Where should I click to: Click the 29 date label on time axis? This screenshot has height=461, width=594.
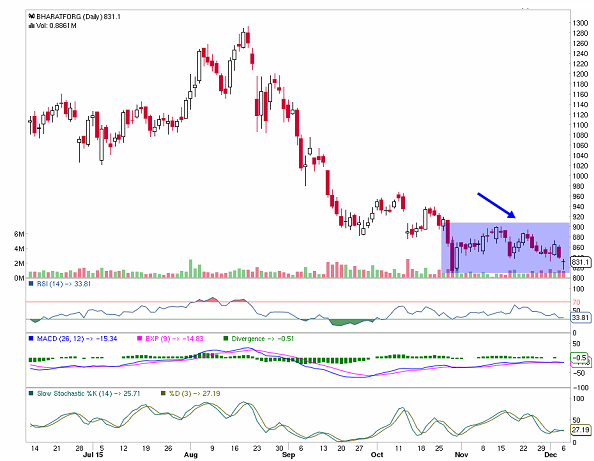coord(542,448)
